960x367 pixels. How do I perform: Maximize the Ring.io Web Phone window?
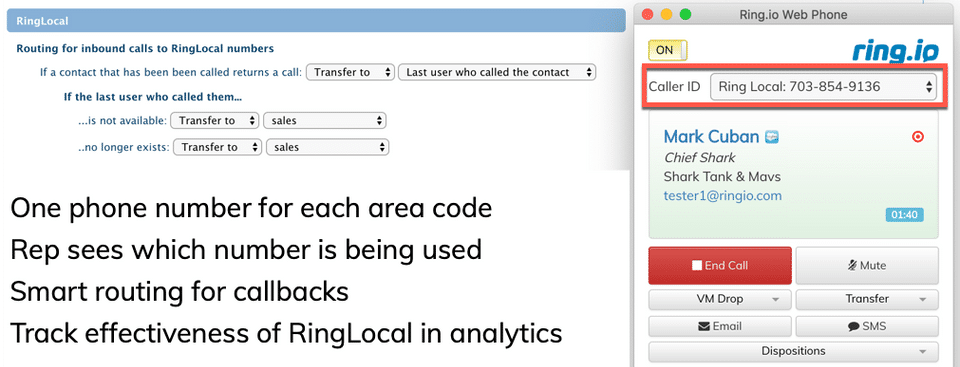click(x=686, y=14)
